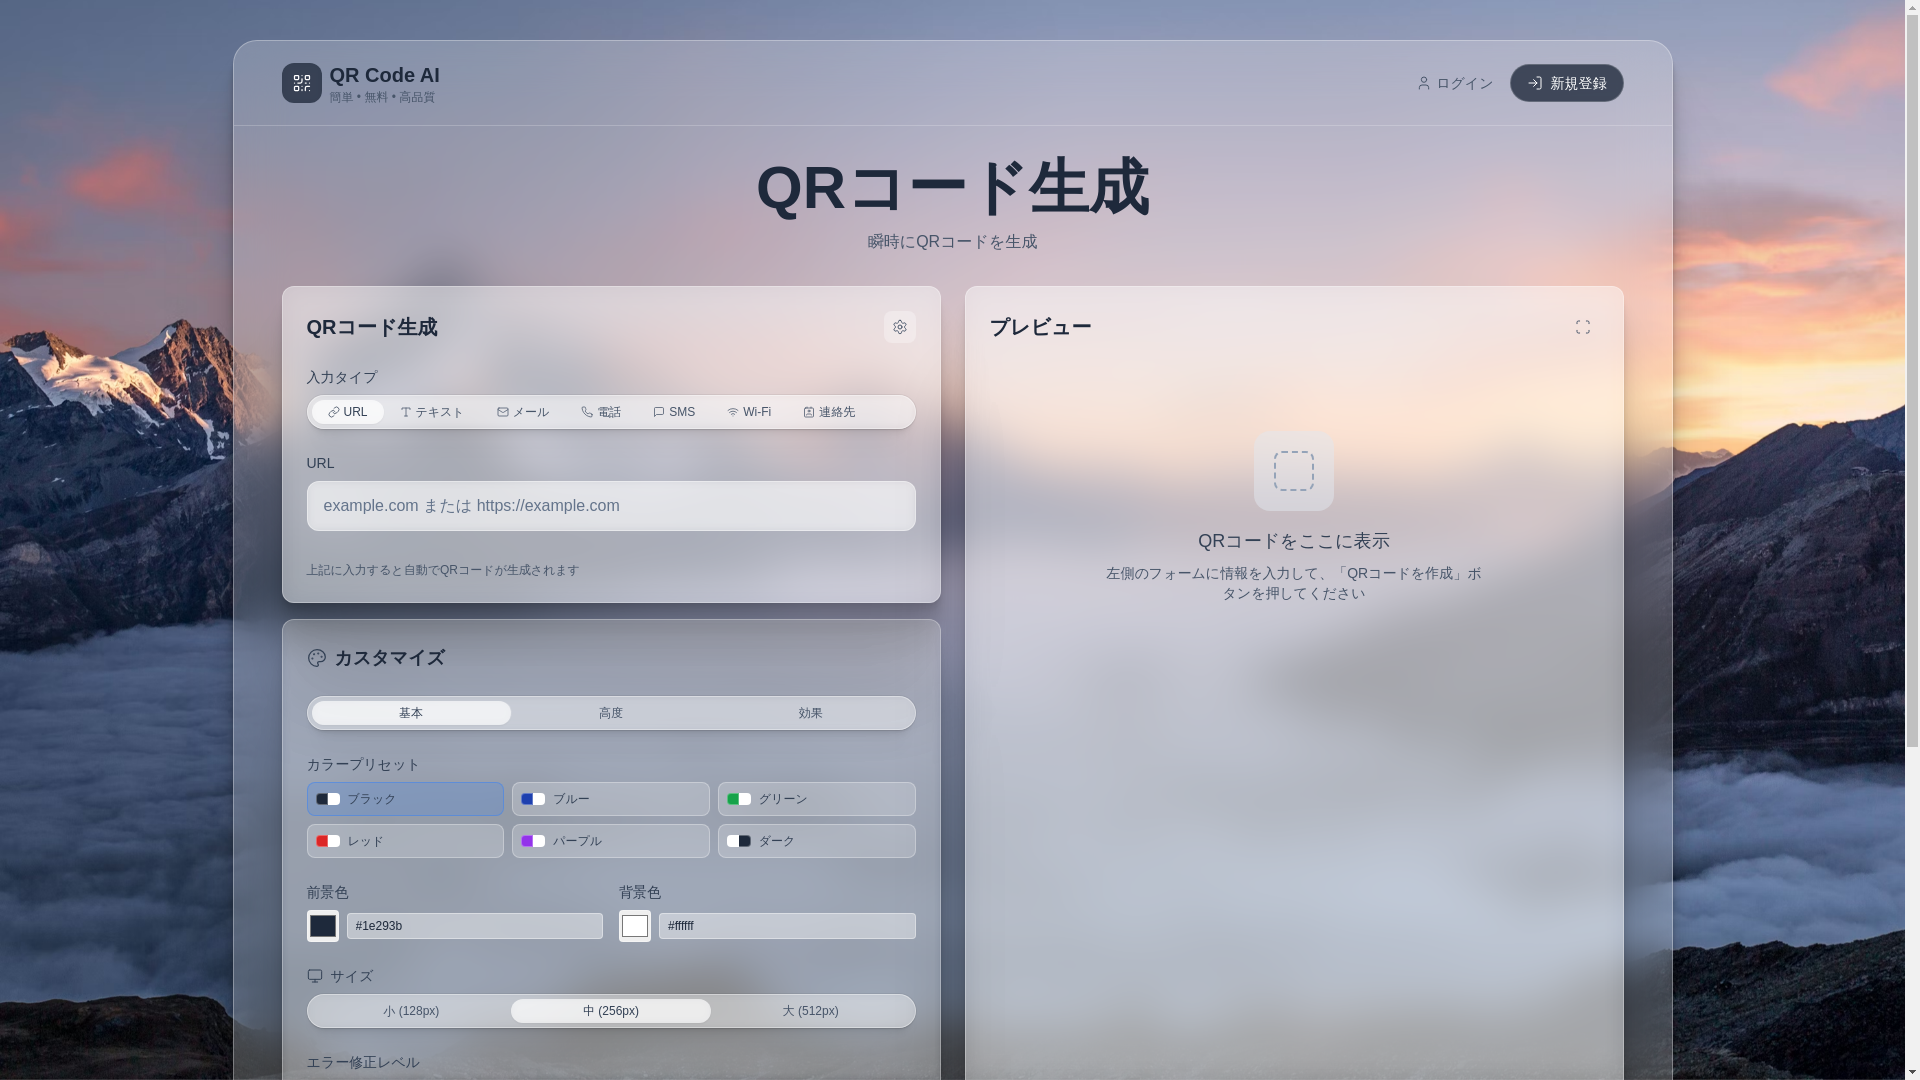Expand the preview to fullscreen
Image resolution: width=1920 pixels, height=1080 pixels.
1582,327
